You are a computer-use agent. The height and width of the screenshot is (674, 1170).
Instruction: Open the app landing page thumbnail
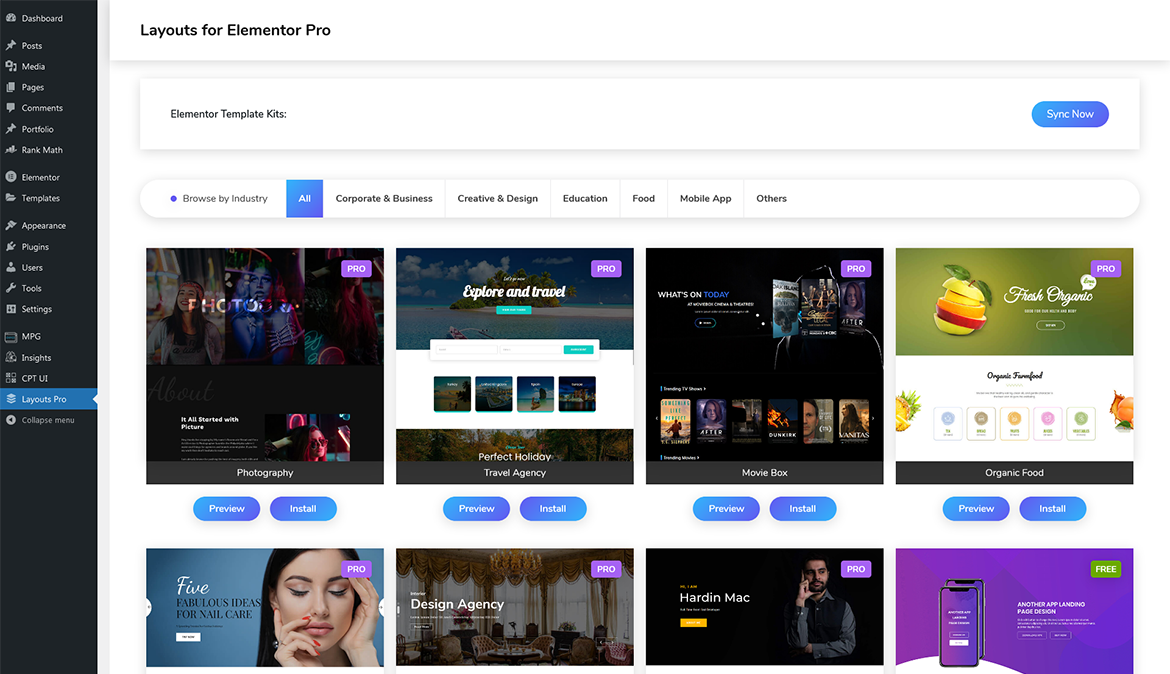(x=1014, y=611)
